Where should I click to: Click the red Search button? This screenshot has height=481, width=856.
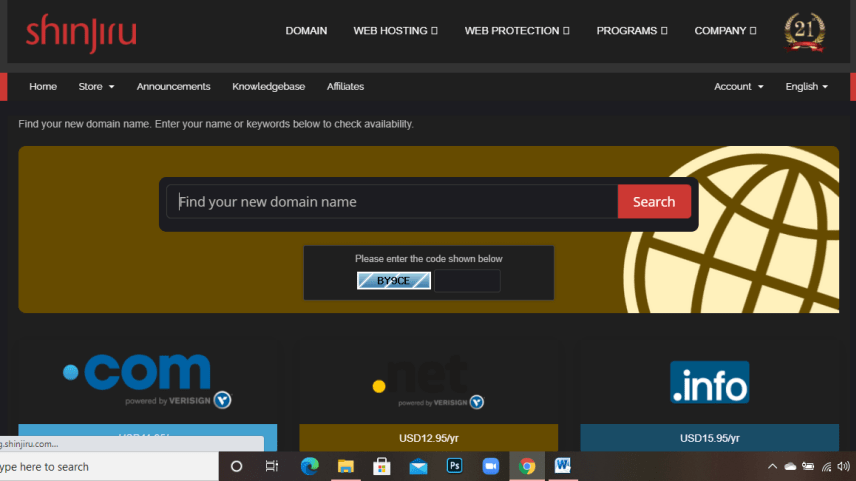click(x=654, y=201)
